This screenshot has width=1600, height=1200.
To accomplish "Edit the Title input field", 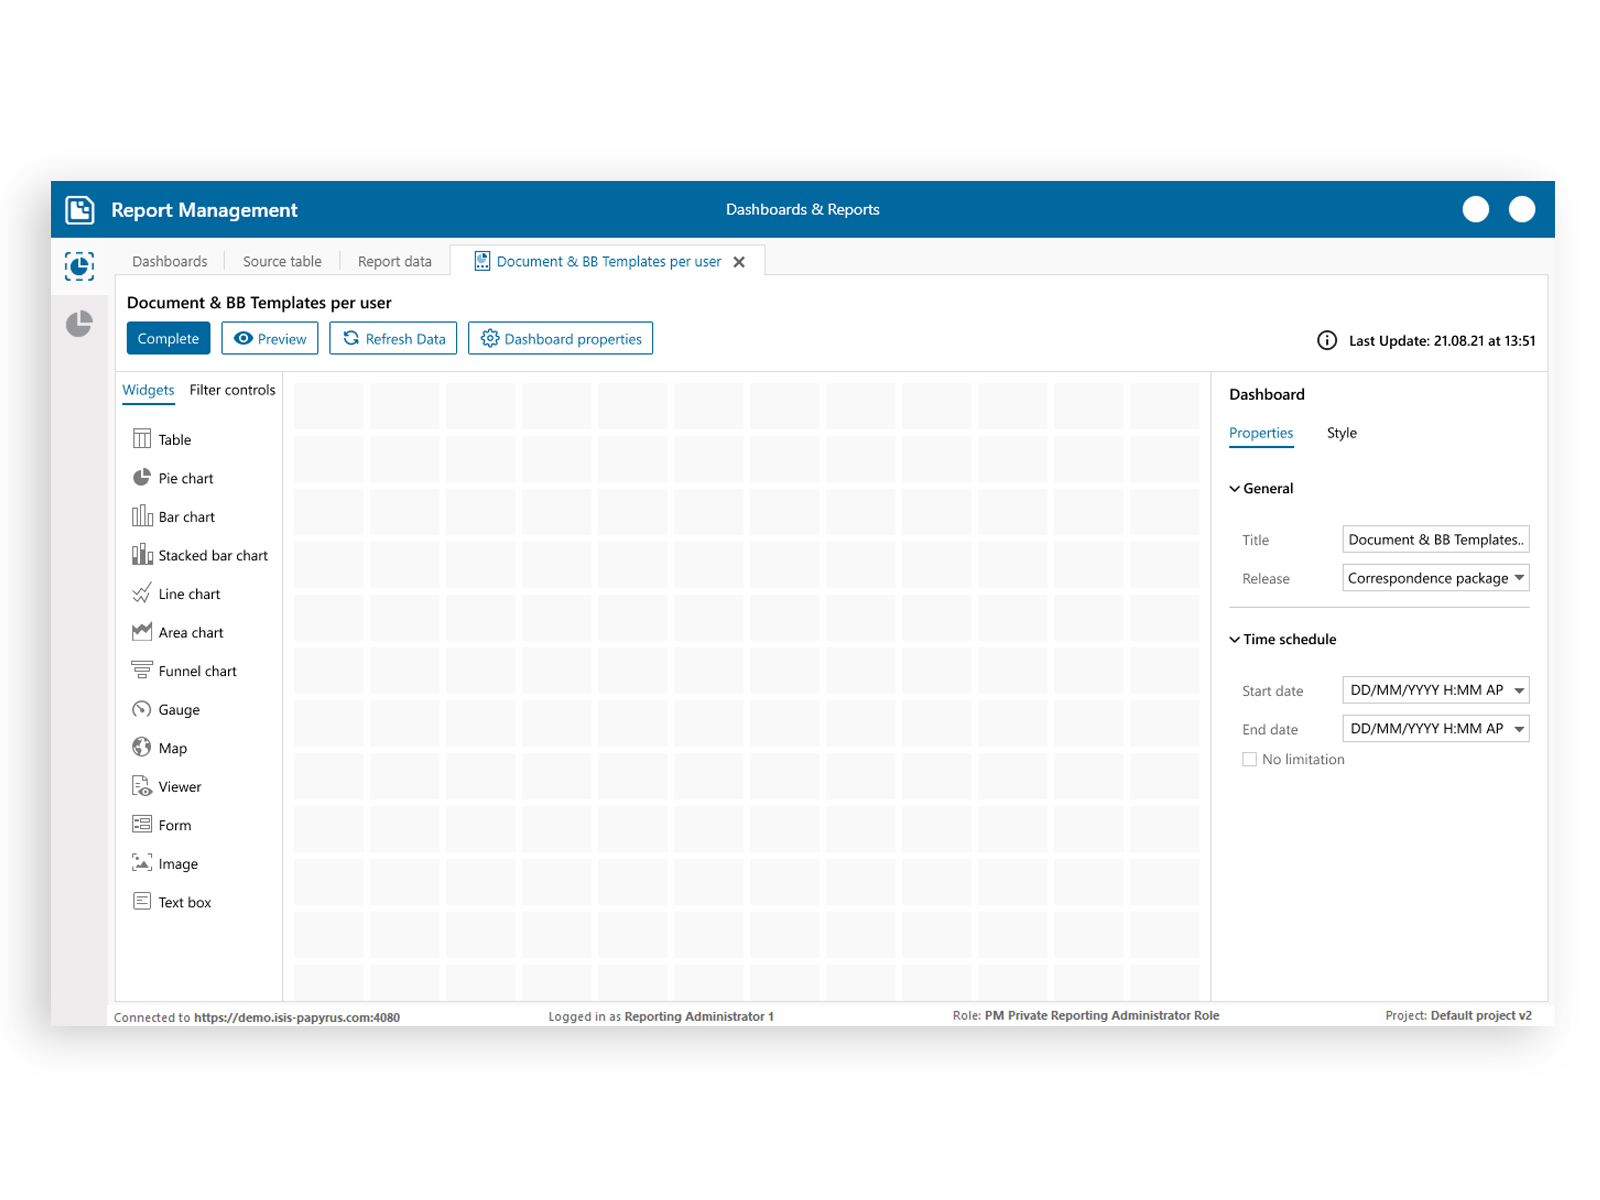I will (x=1435, y=539).
